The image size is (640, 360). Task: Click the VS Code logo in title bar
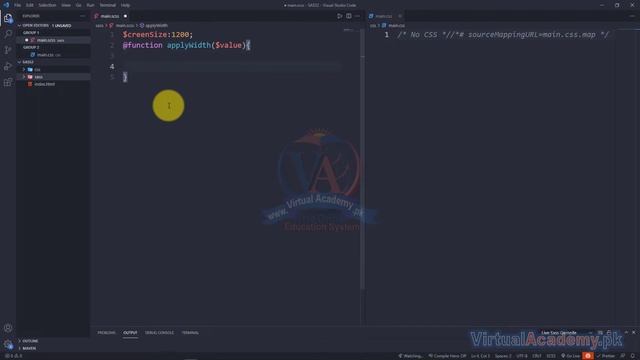6,5
